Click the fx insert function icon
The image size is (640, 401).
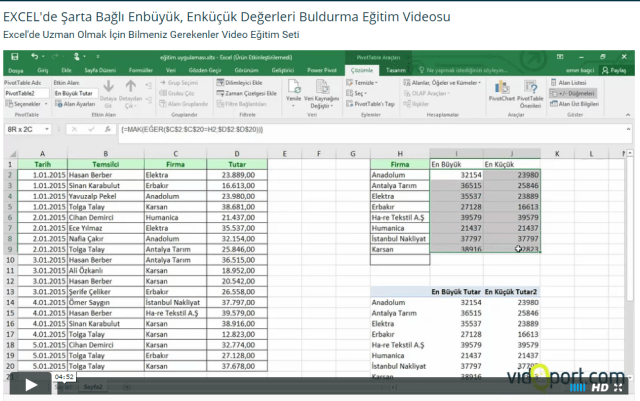pyautogui.click(x=107, y=129)
